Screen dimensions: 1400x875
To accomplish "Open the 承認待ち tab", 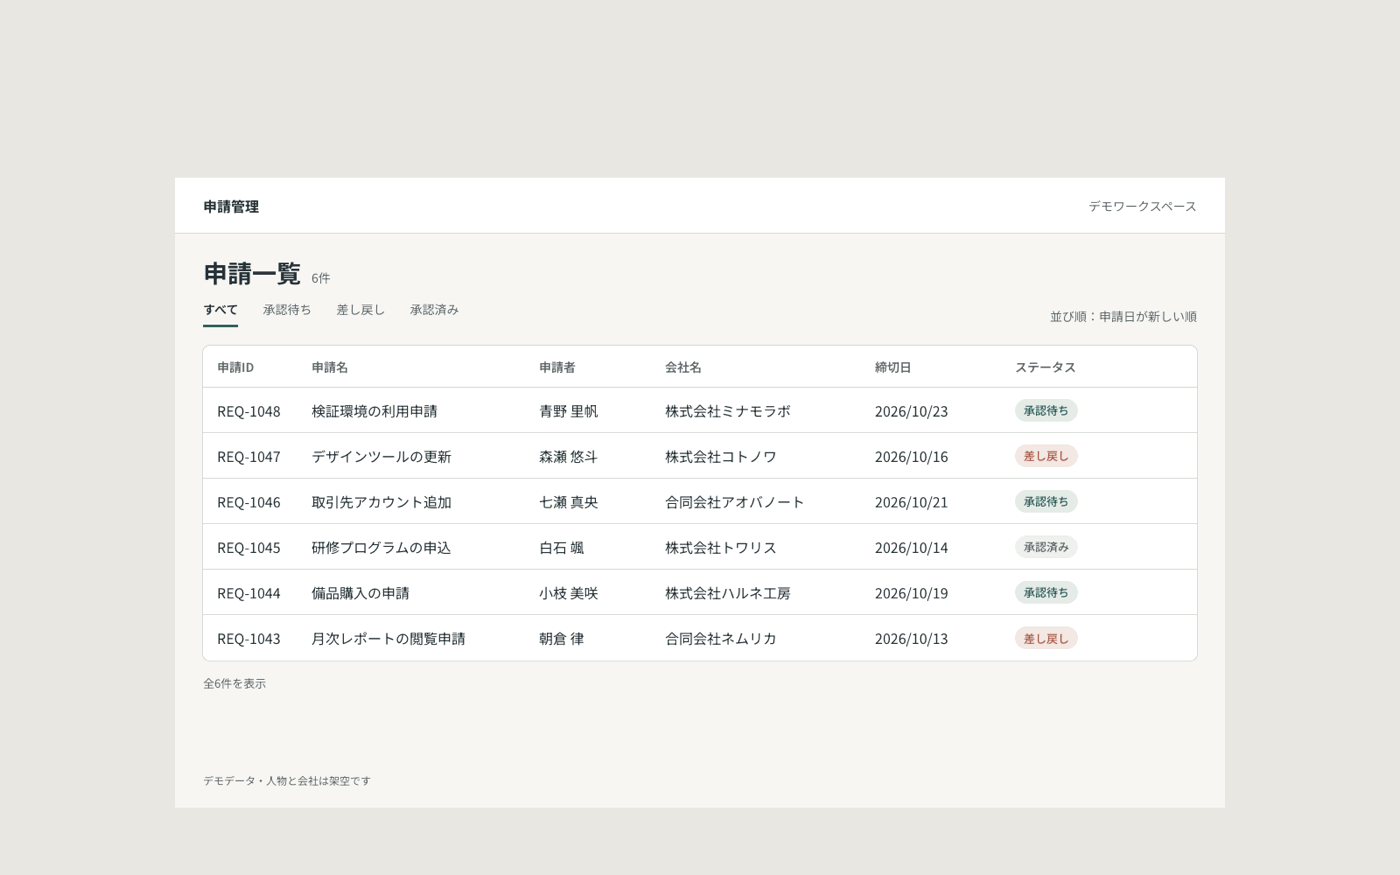I will (287, 310).
